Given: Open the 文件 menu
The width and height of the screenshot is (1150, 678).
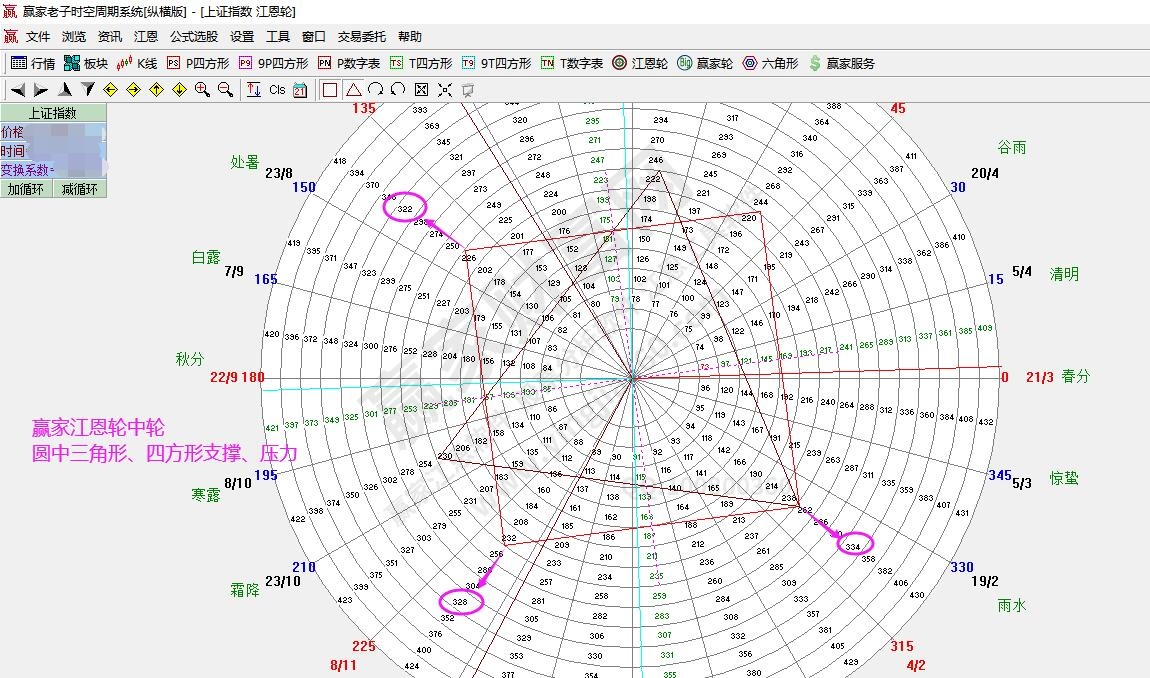Looking at the screenshot, I should 38,37.
